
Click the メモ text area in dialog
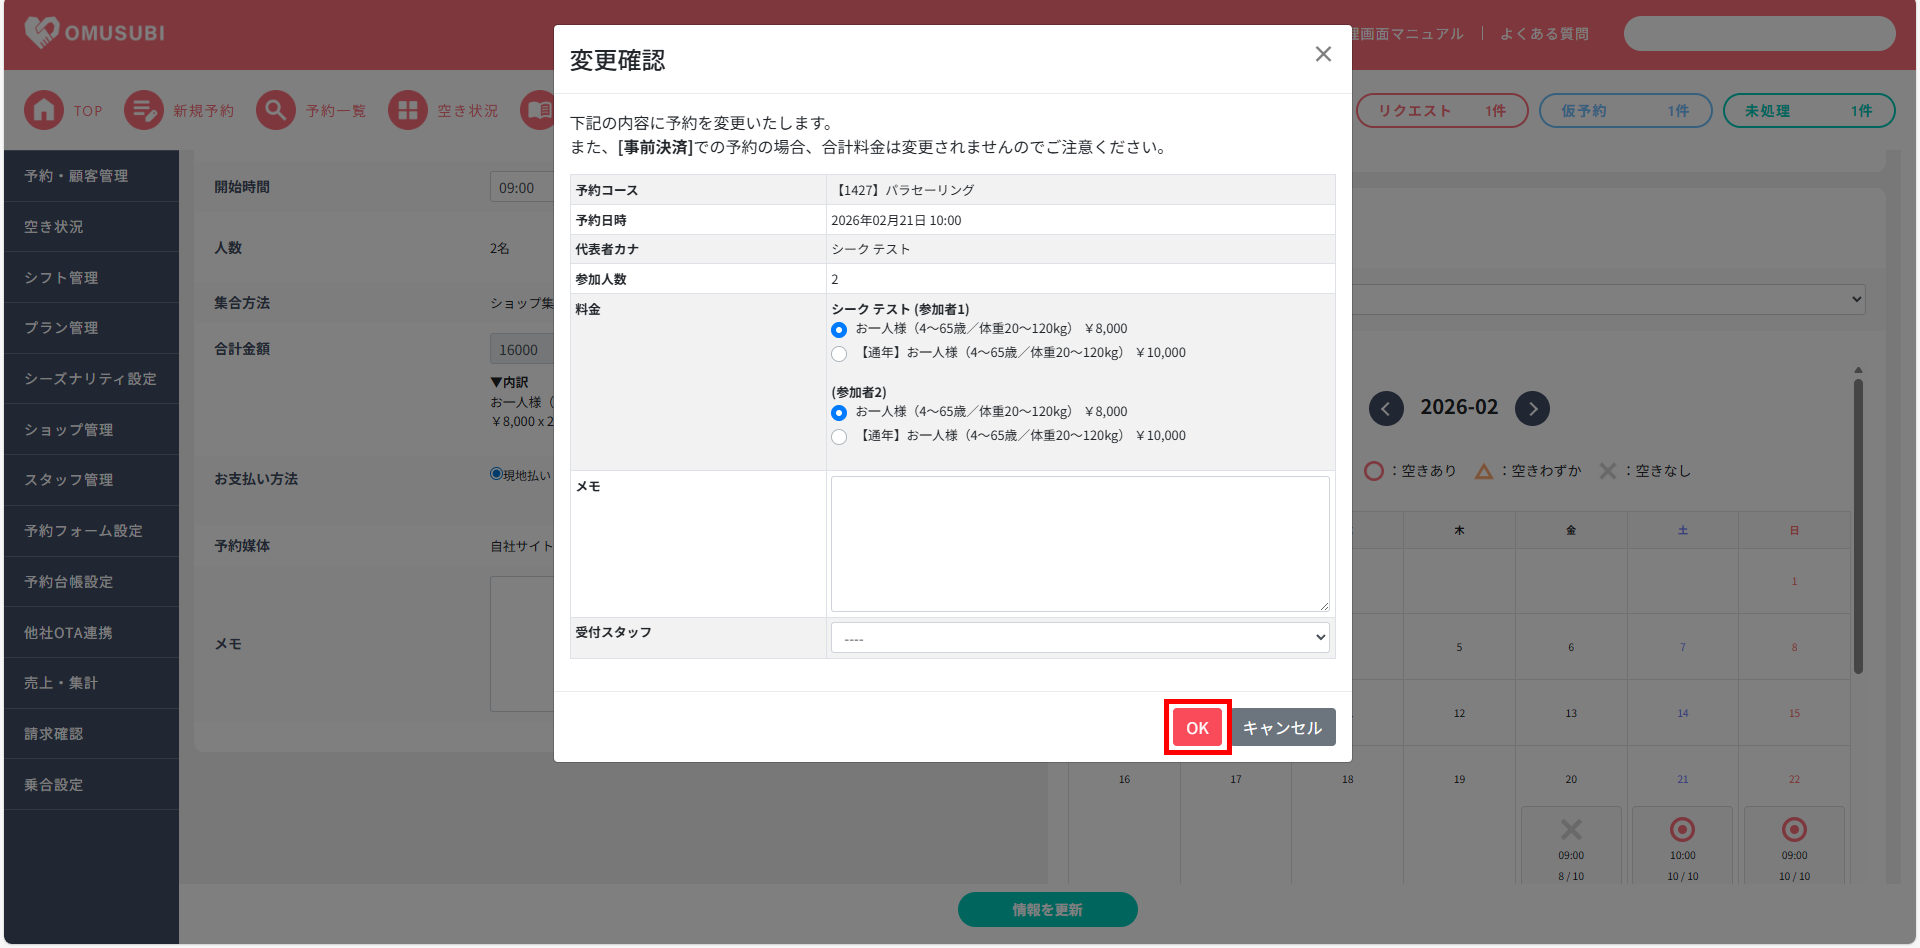[x=1080, y=544]
